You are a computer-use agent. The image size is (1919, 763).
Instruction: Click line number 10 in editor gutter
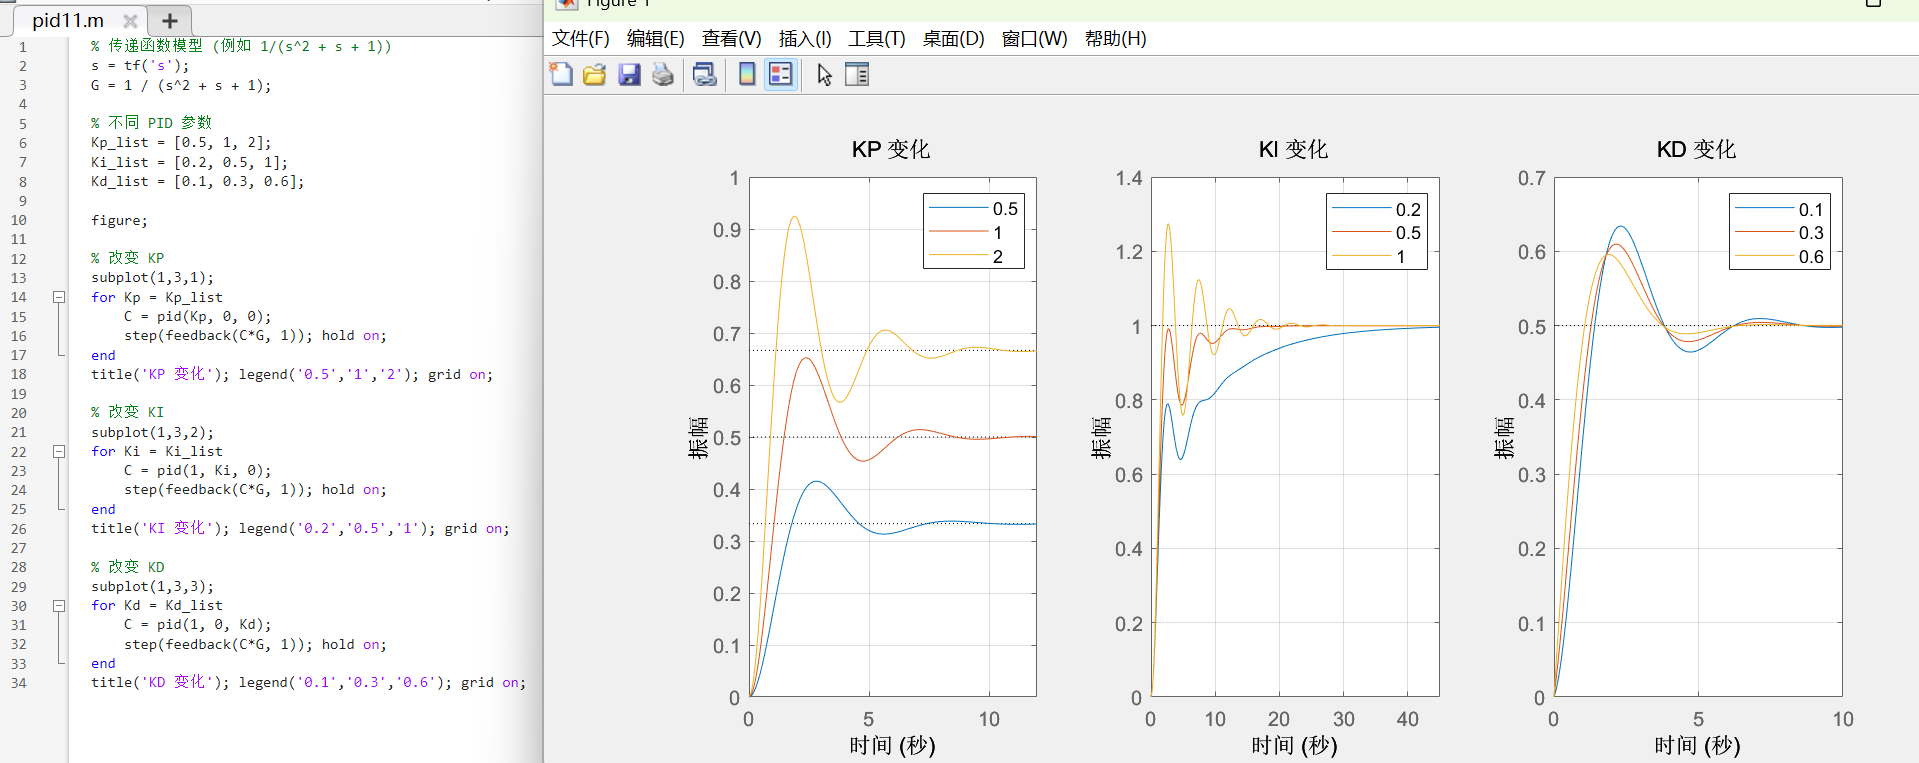pos(18,220)
